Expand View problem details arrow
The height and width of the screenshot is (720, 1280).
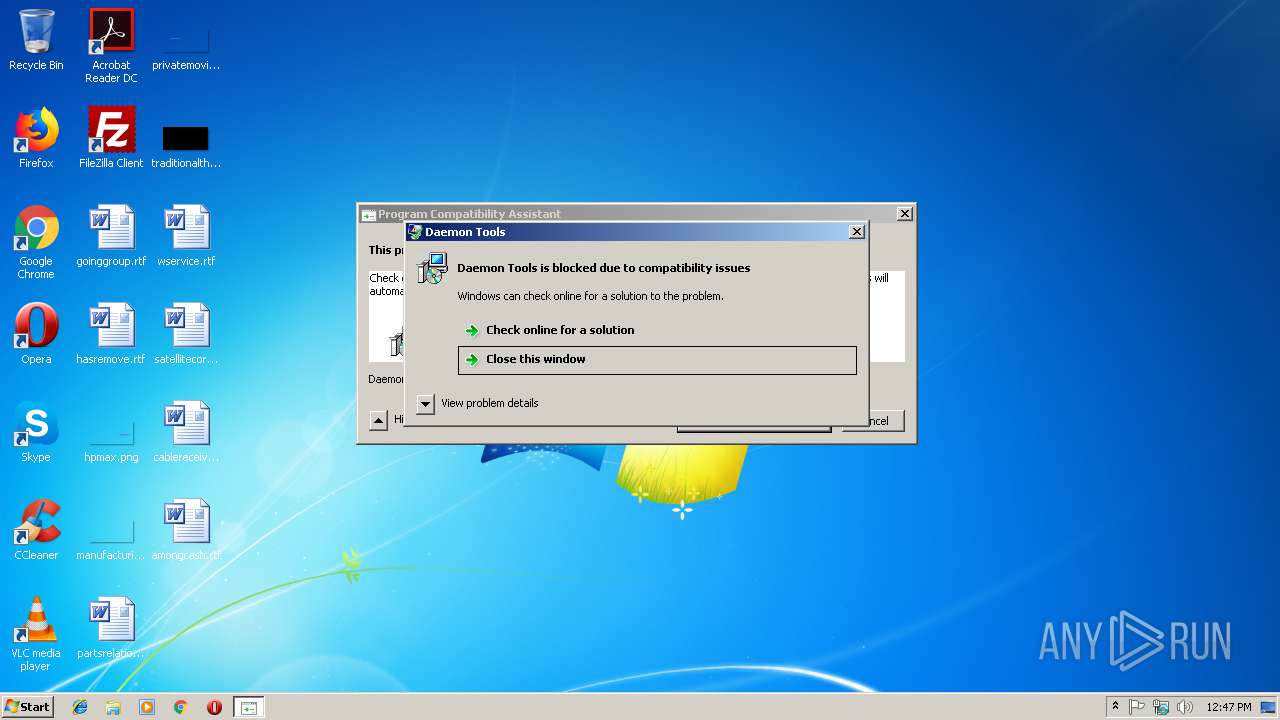[x=425, y=404]
